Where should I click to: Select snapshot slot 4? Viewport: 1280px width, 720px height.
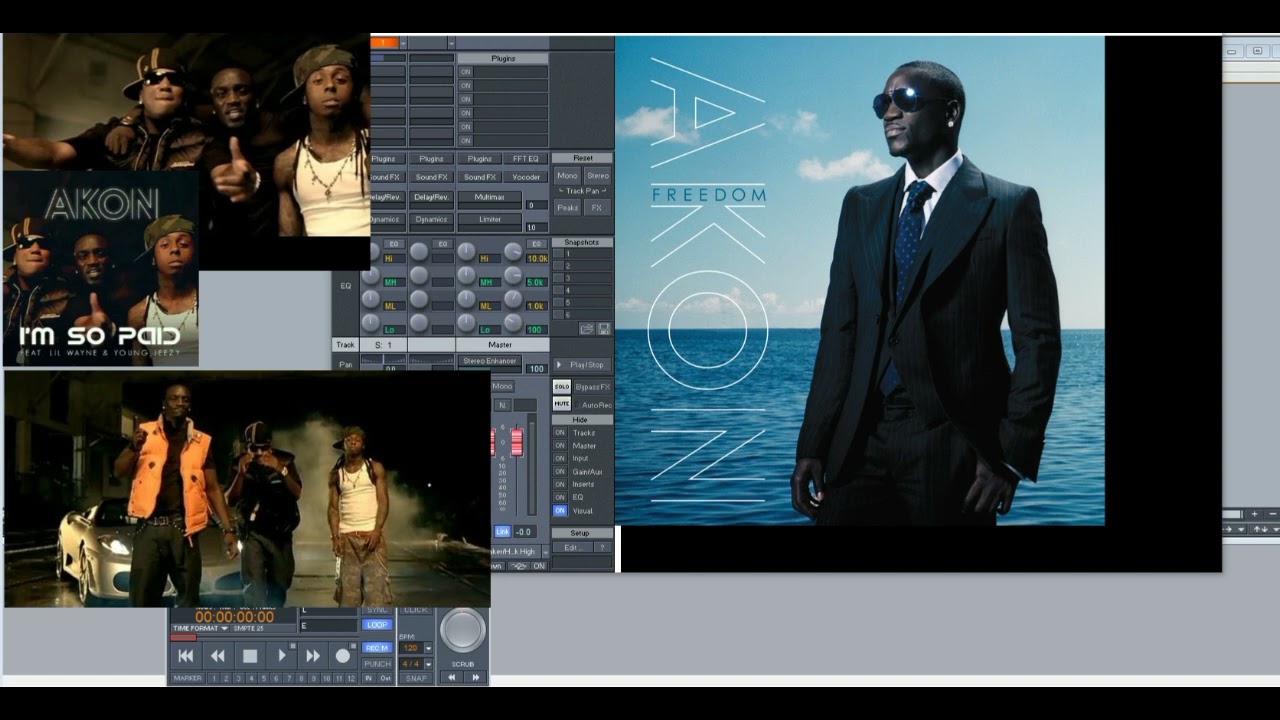583,290
